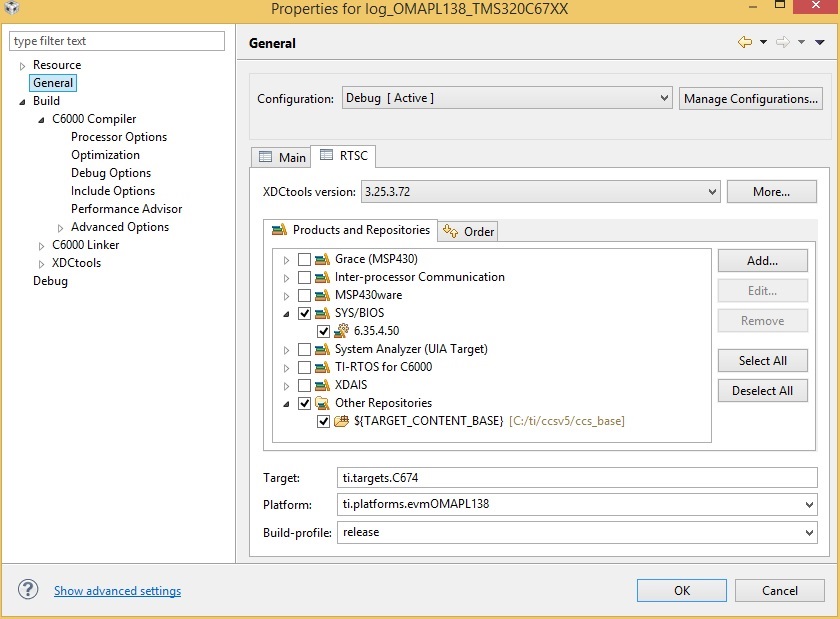This screenshot has width=840, height=619.
Task: Select the RTSC tab
Action: click(x=343, y=156)
